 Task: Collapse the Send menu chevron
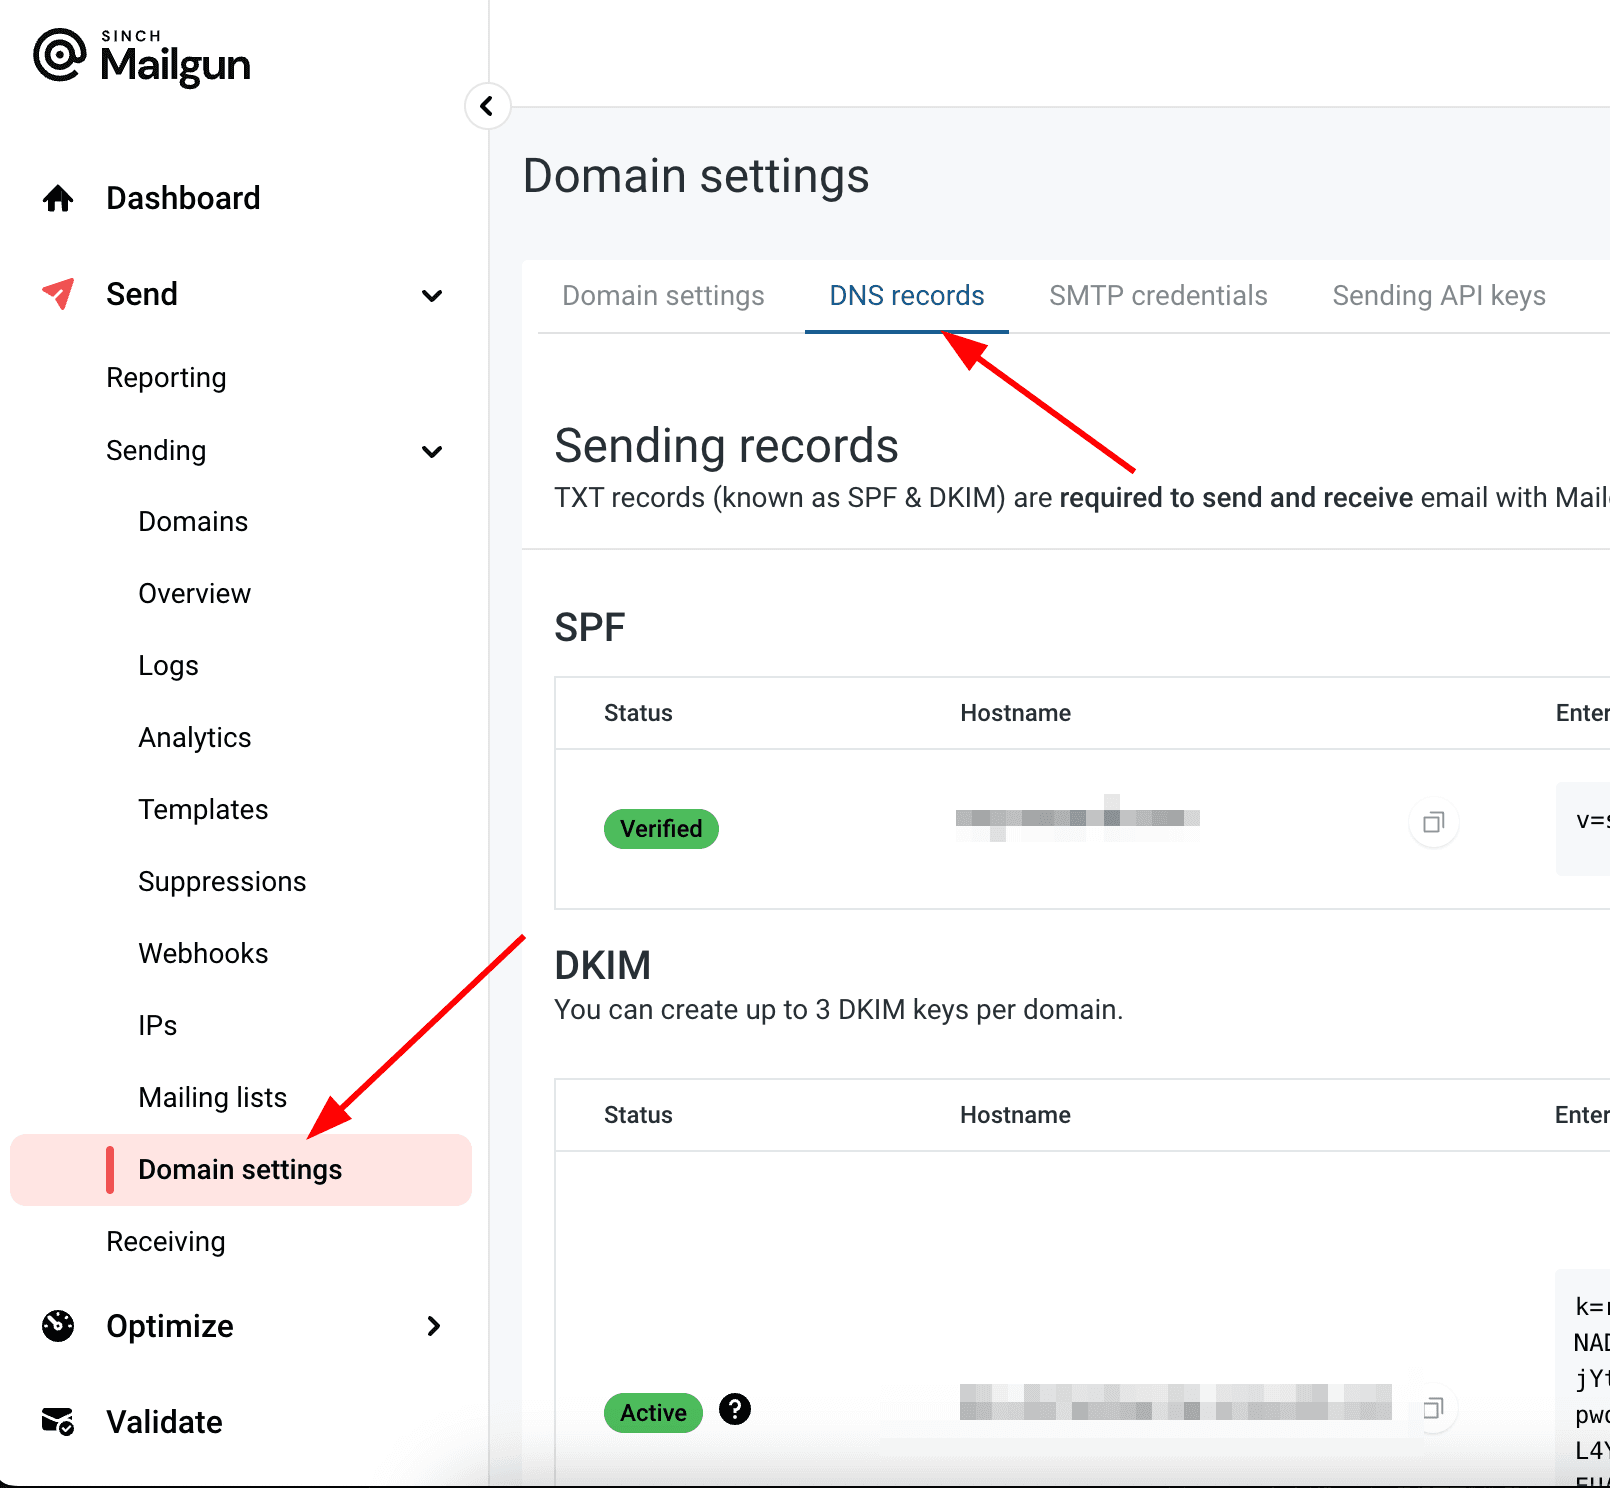pos(432,295)
